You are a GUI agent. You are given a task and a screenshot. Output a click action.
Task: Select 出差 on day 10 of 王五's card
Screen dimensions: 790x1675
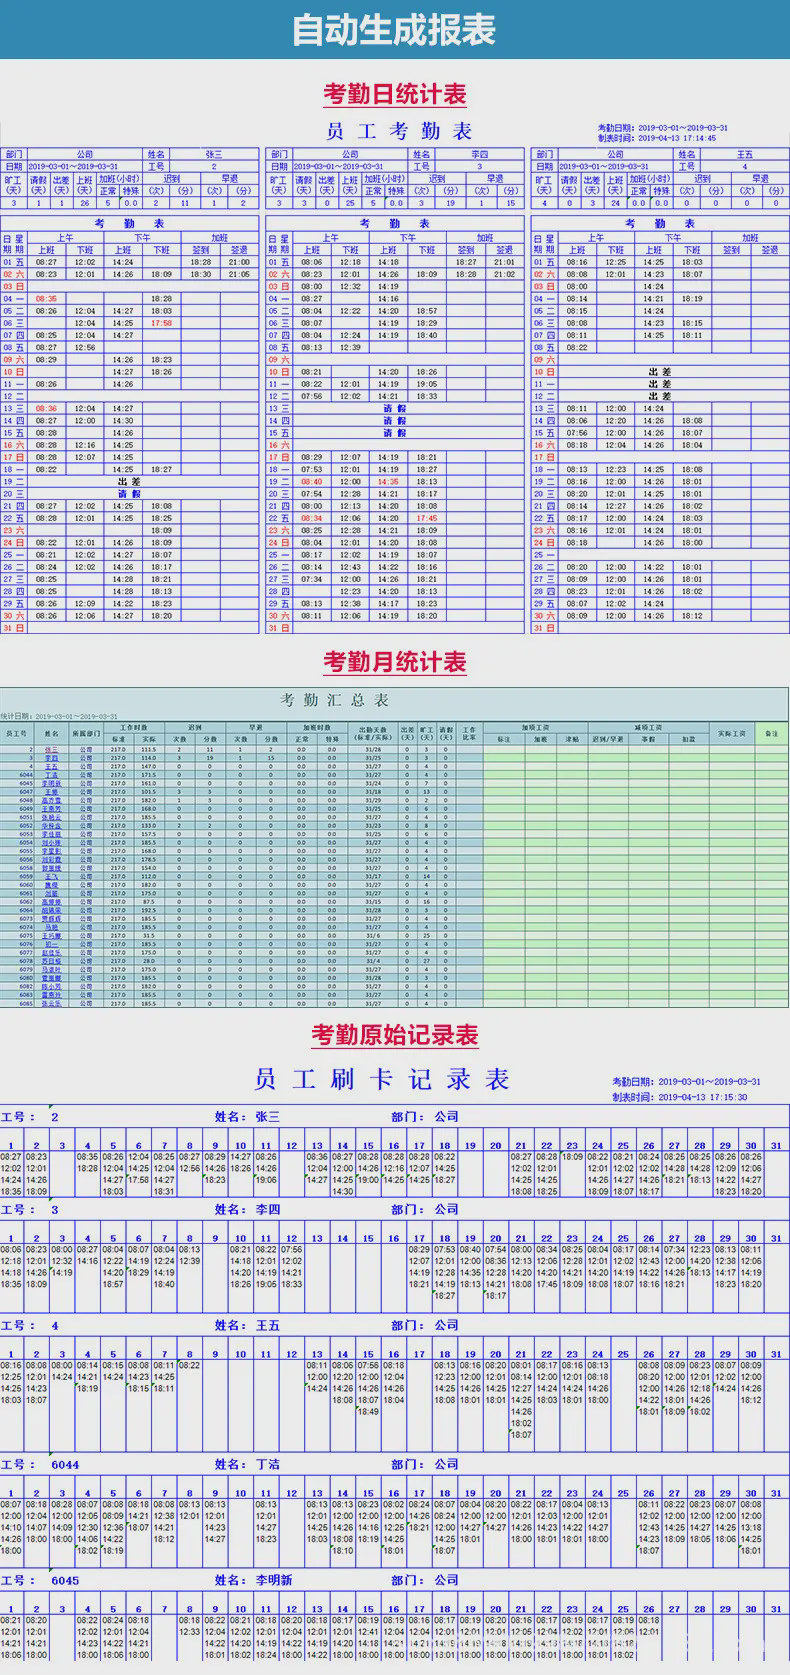pyautogui.click(x=660, y=371)
